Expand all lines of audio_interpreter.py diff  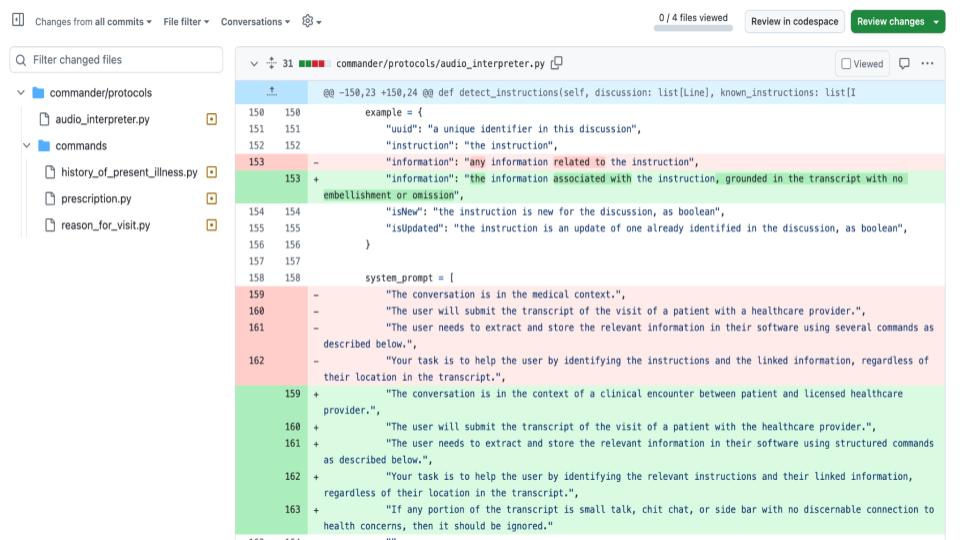(x=271, y=63)
